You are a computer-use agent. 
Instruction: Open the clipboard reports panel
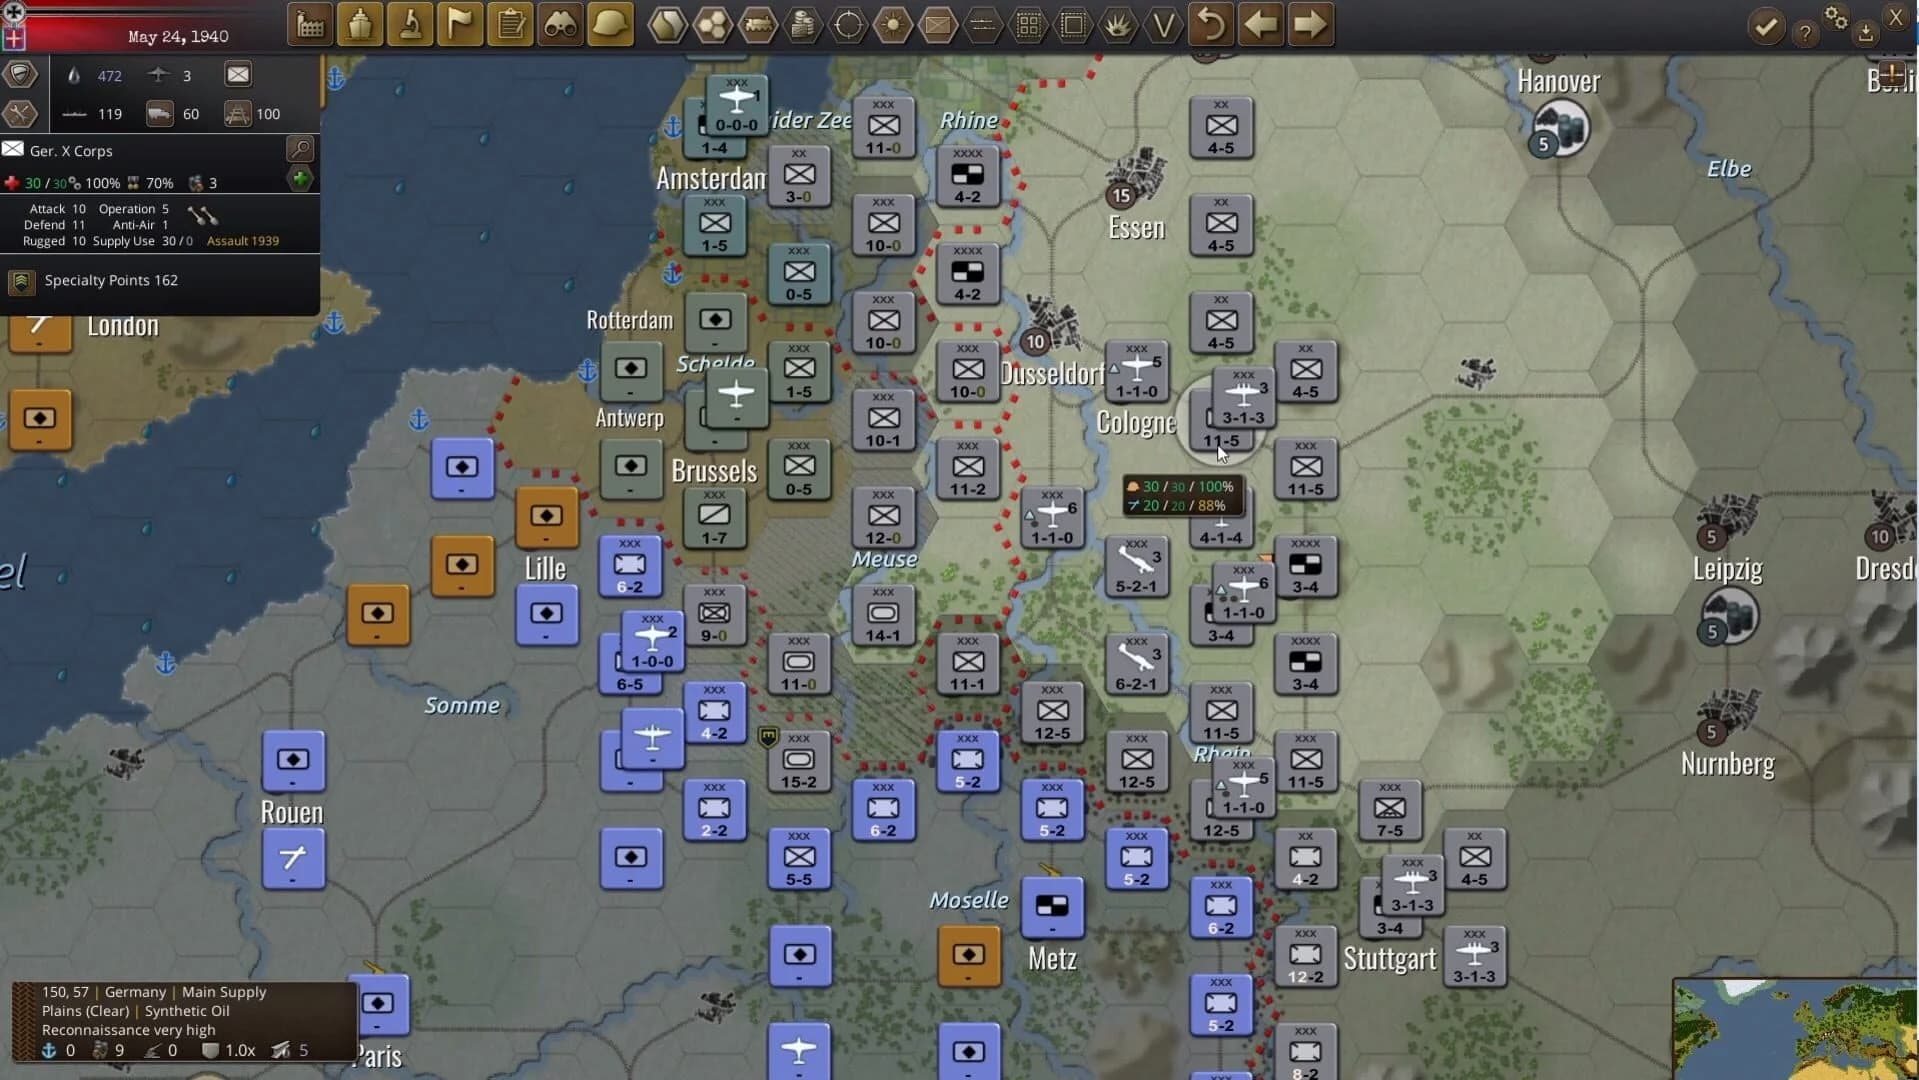coord(510,24)
